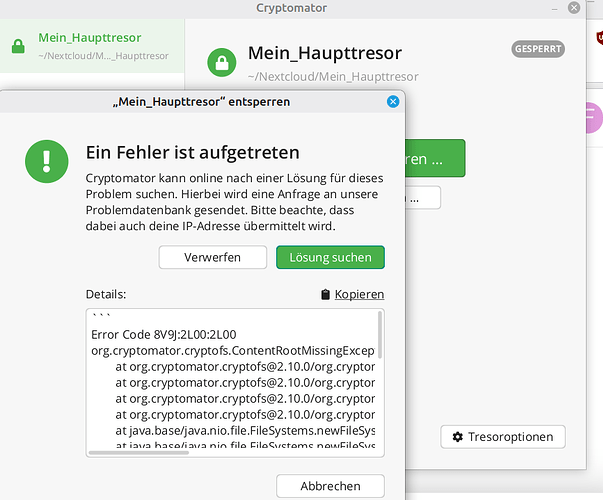This screenshot has width=603, height=500.
Task: Click the Lösung suchen button
Action: (330, 257)
